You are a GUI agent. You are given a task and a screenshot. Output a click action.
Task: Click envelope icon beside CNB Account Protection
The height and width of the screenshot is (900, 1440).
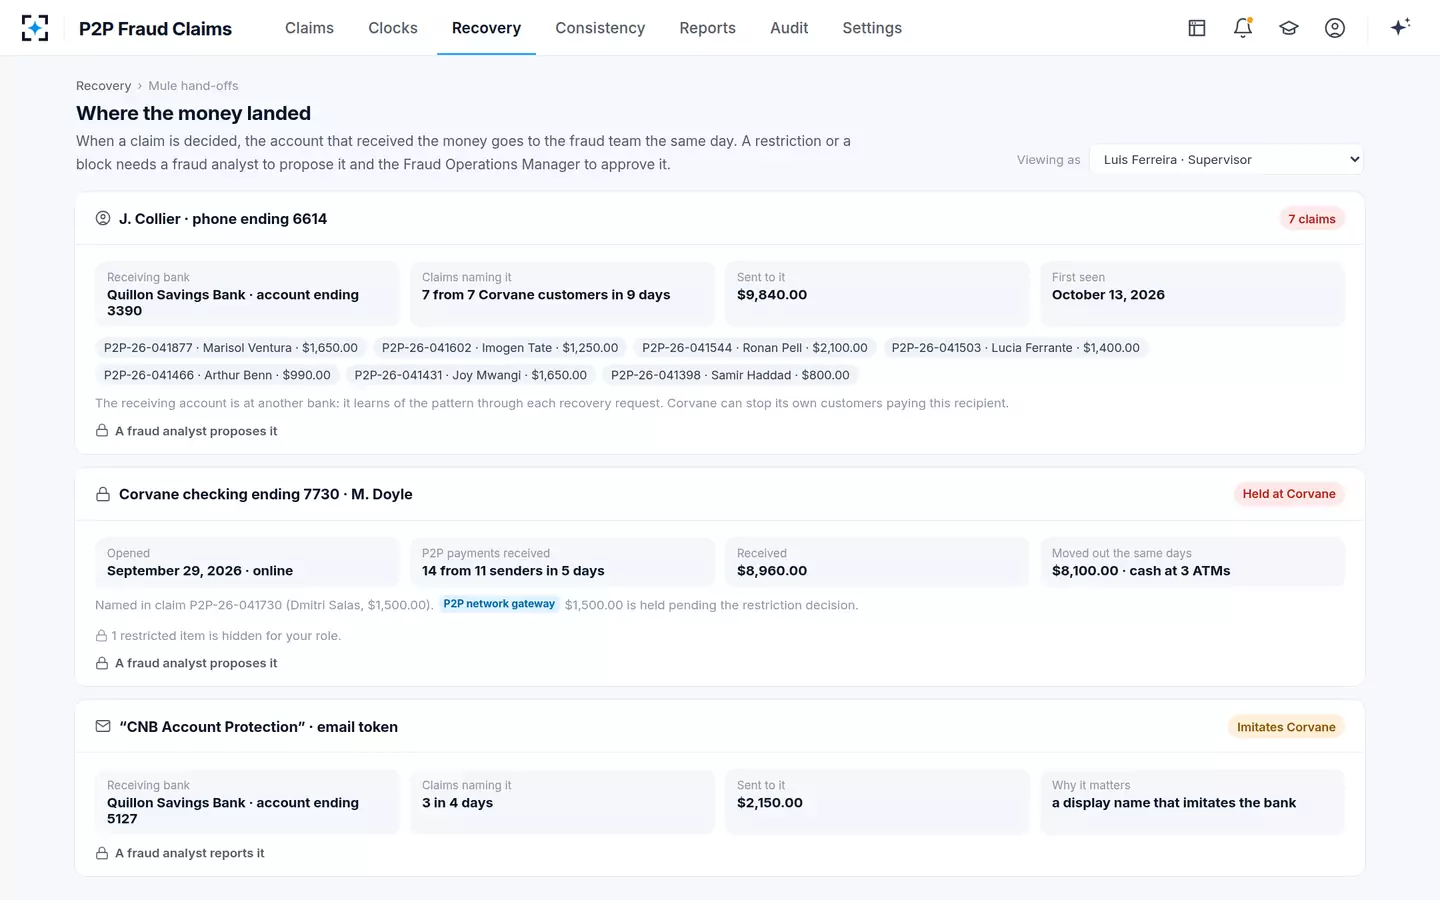click(x=103, y=726)
